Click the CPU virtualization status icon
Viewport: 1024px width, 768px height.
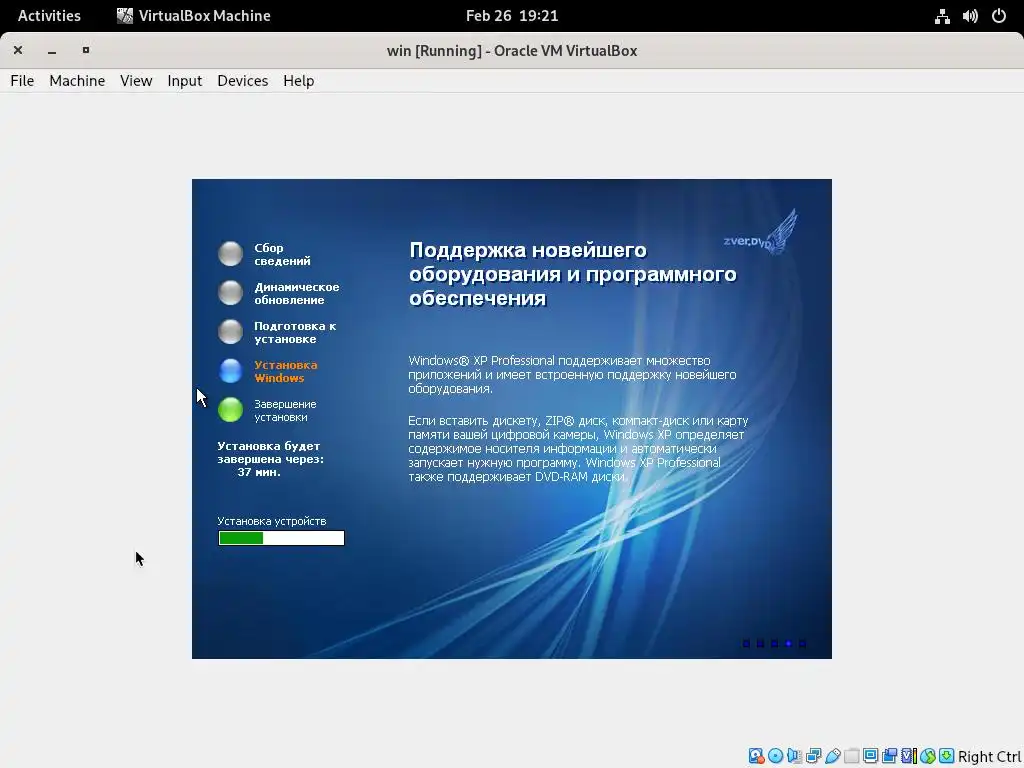point(908,756)
